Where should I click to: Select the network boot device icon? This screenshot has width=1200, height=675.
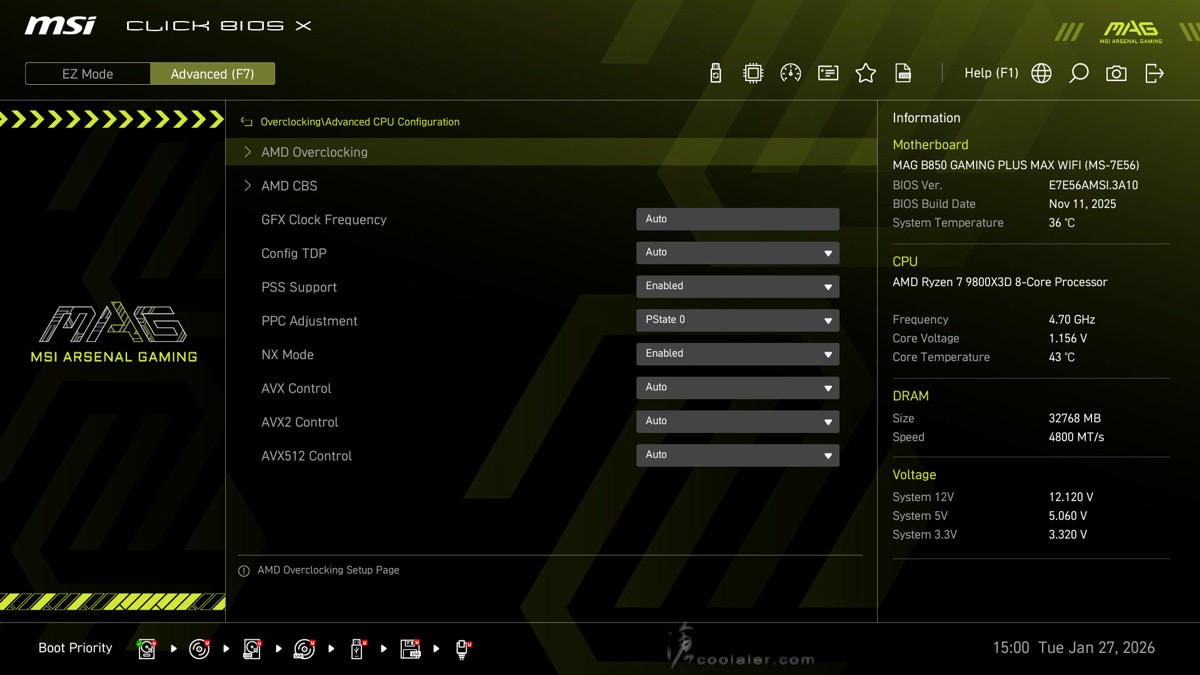(462, 649)
